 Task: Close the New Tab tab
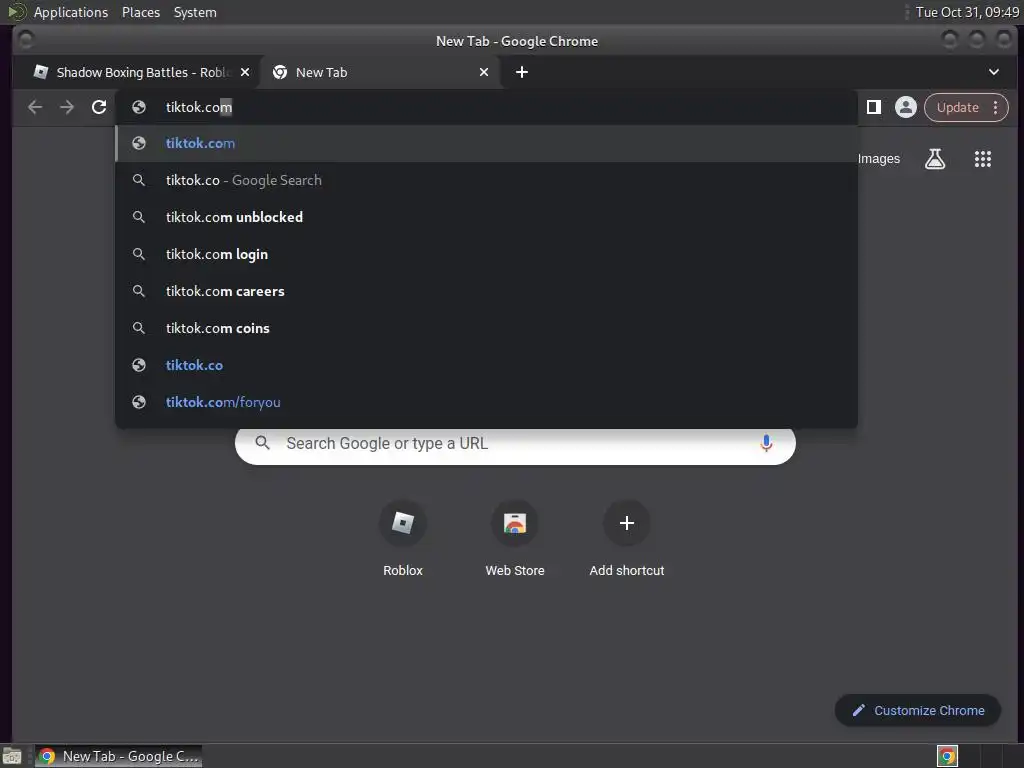(484, 72)
